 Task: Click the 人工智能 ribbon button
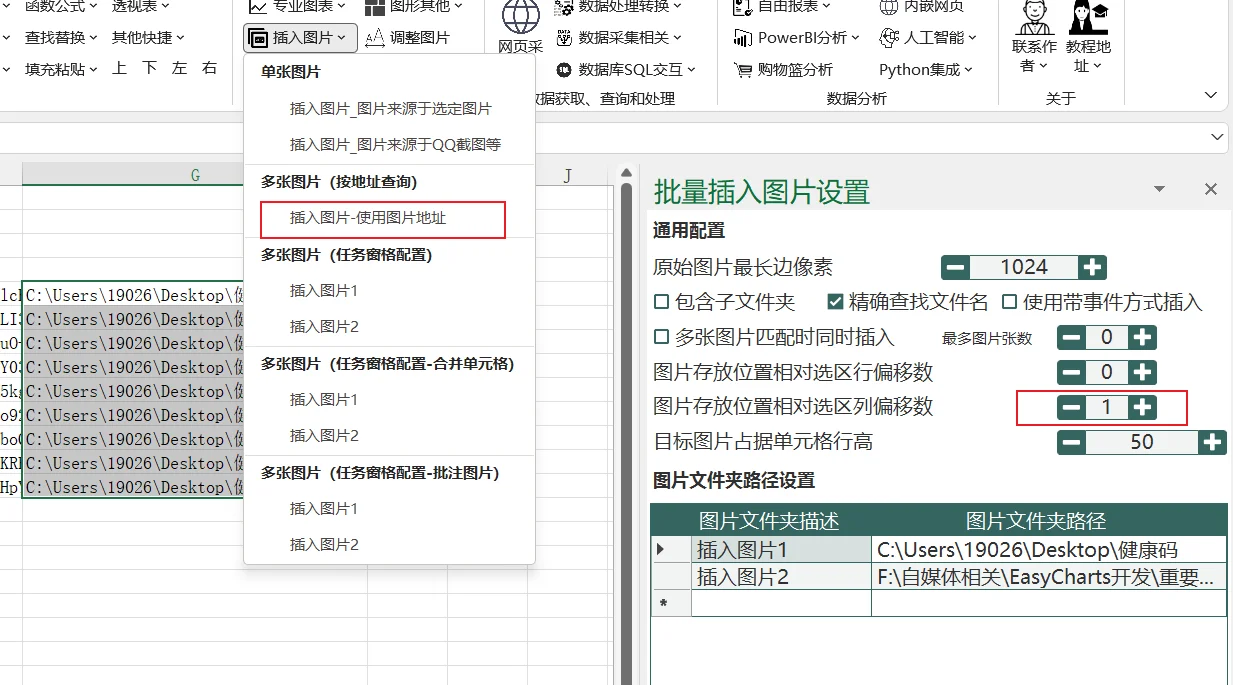click(x=928, y=38)
